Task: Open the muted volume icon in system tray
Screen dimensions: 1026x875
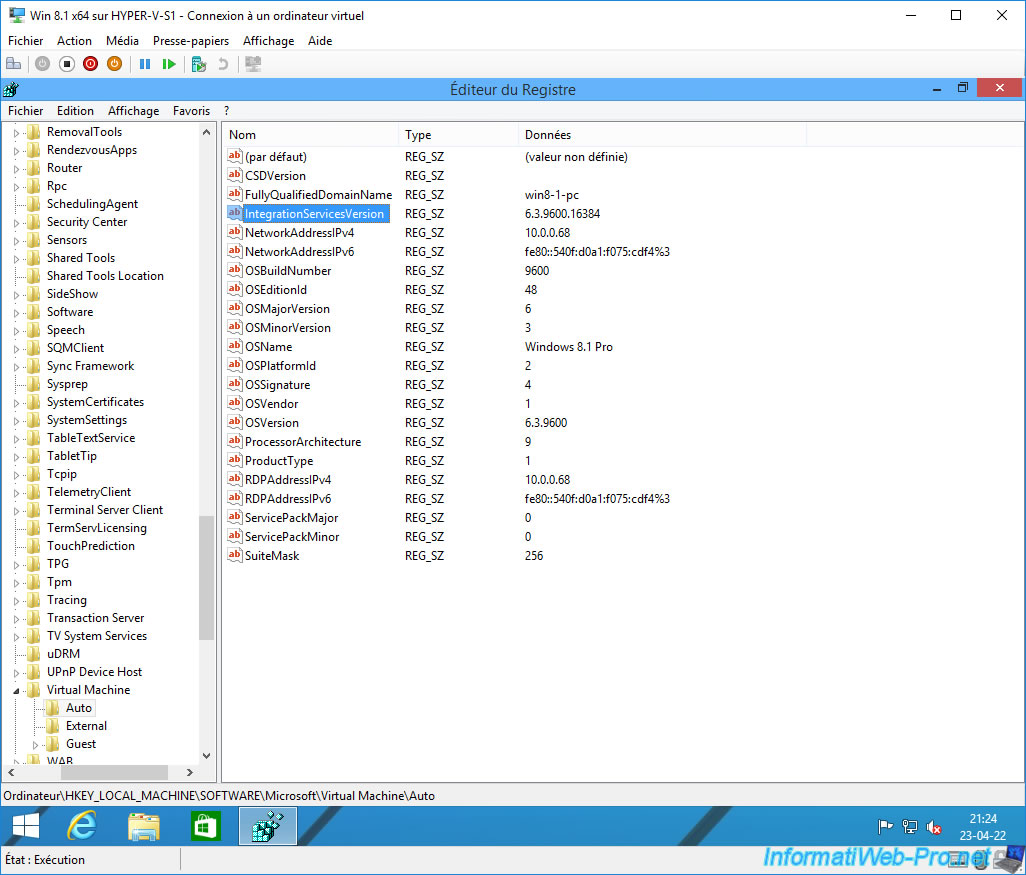Action: point(934,827)
